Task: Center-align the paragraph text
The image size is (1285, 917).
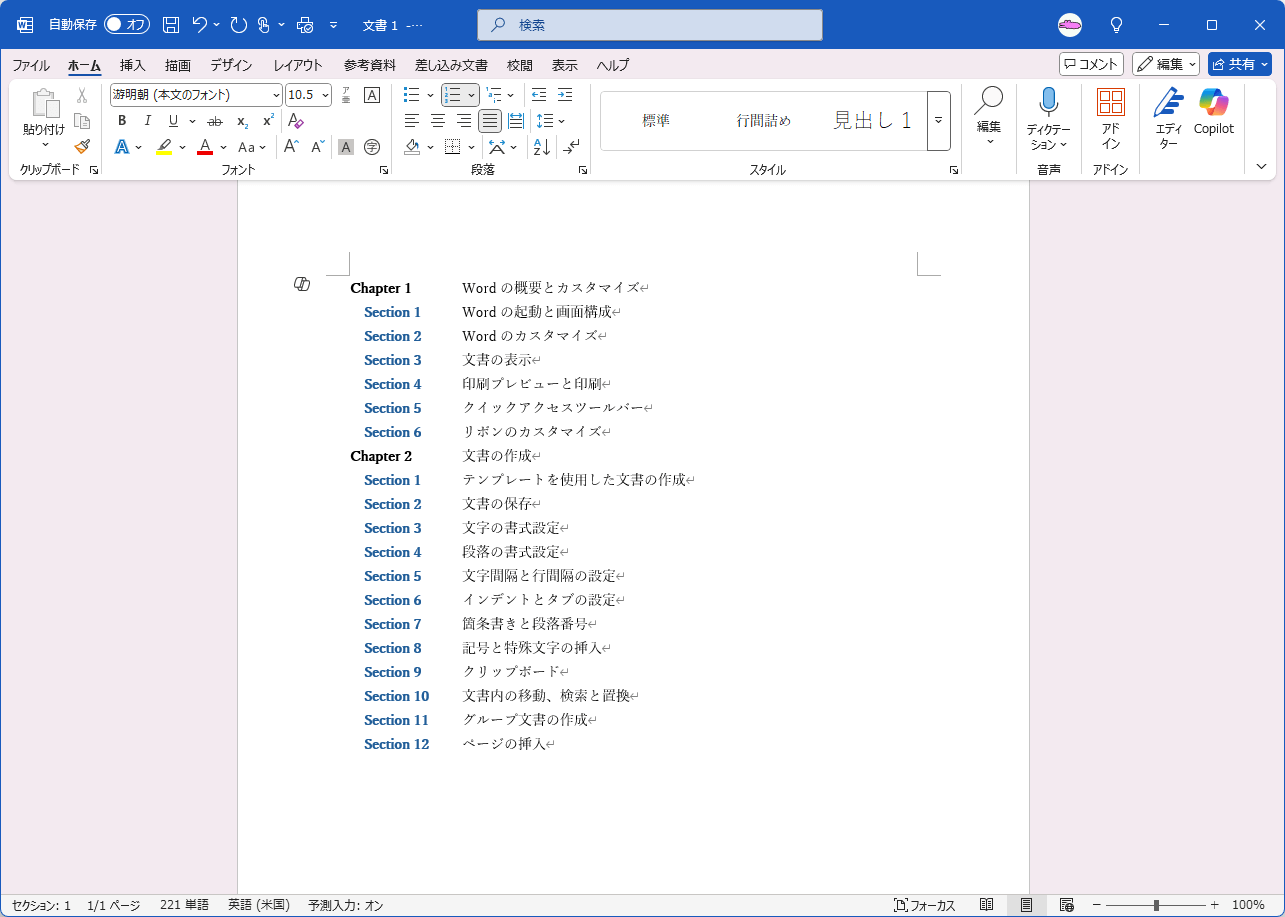Action: point(437,121)
